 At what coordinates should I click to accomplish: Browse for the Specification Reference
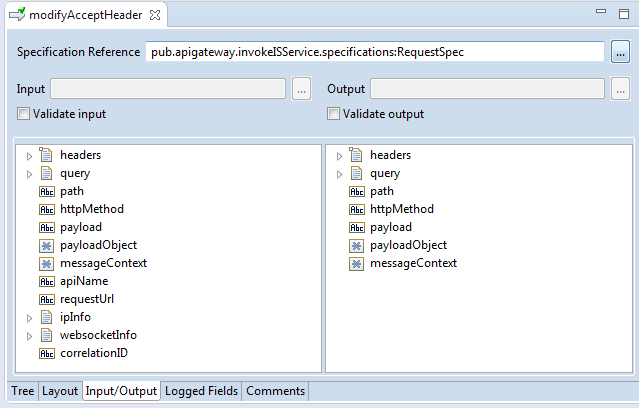pos(620,52)
